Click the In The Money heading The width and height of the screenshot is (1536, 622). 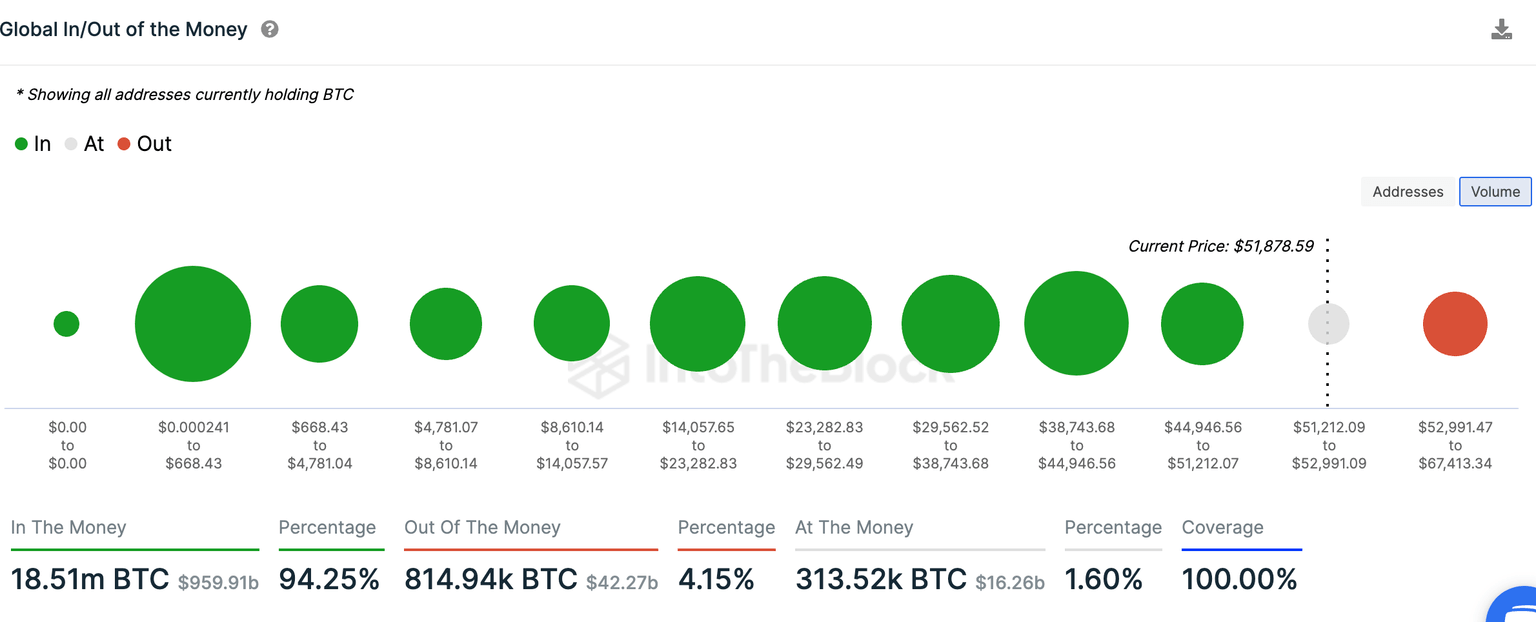(67, 527)
